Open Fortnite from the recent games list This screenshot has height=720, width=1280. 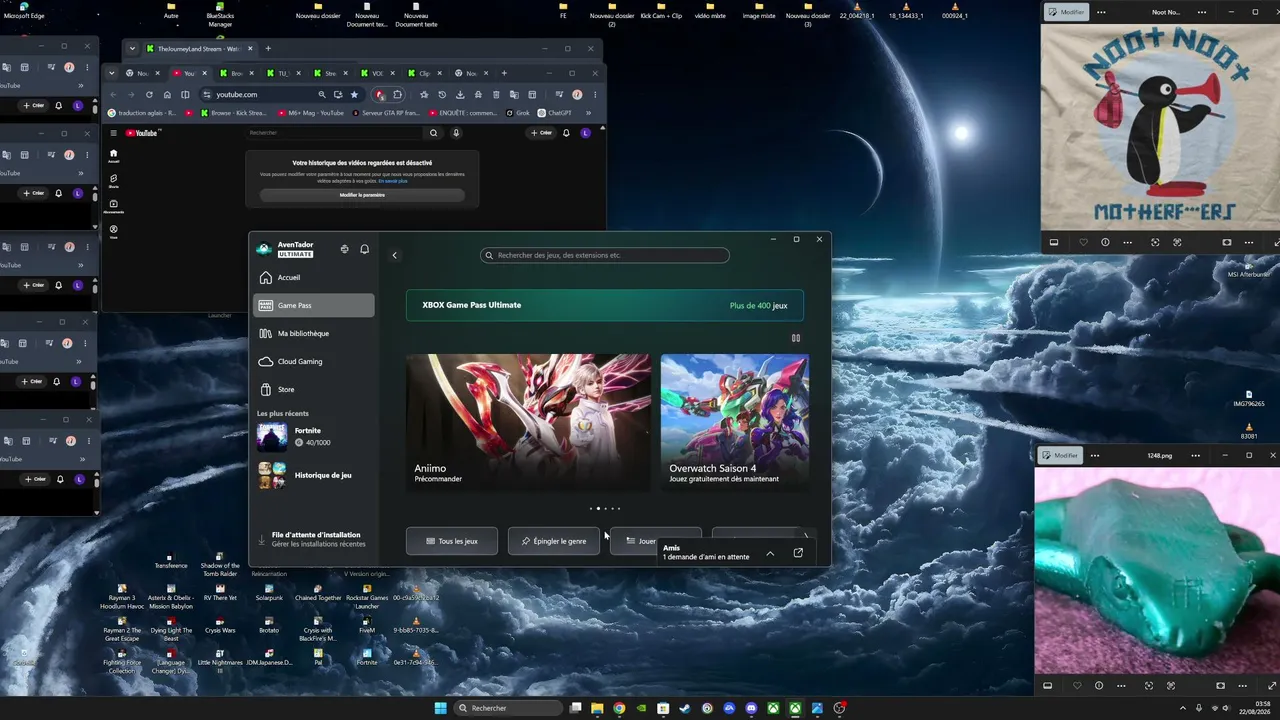pos(315,436)
